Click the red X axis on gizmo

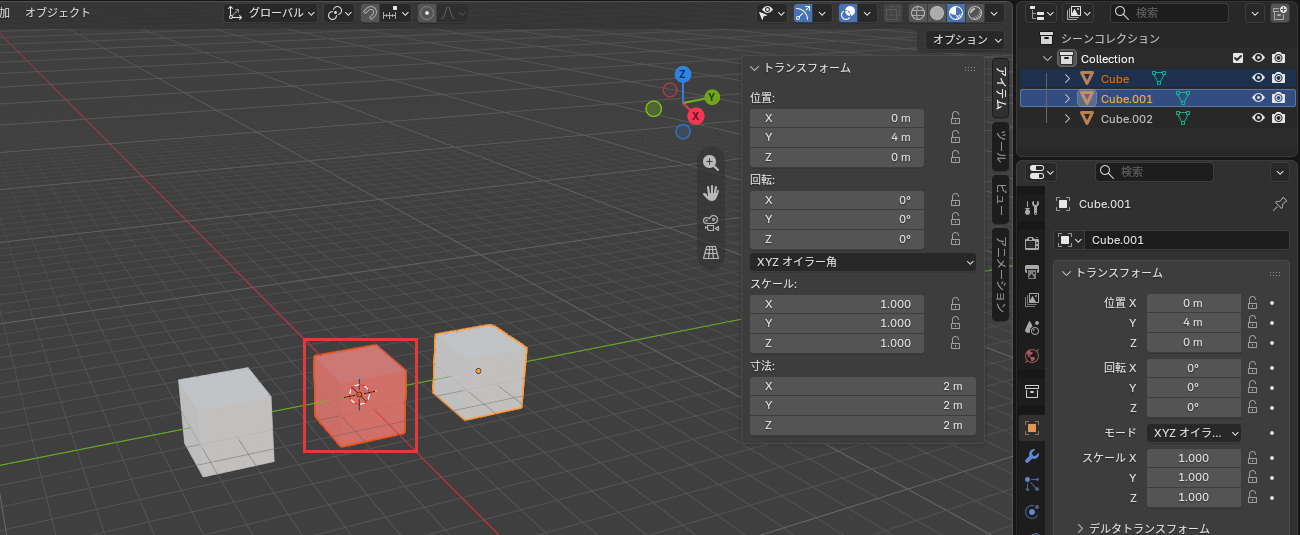(x=696, y=116)
